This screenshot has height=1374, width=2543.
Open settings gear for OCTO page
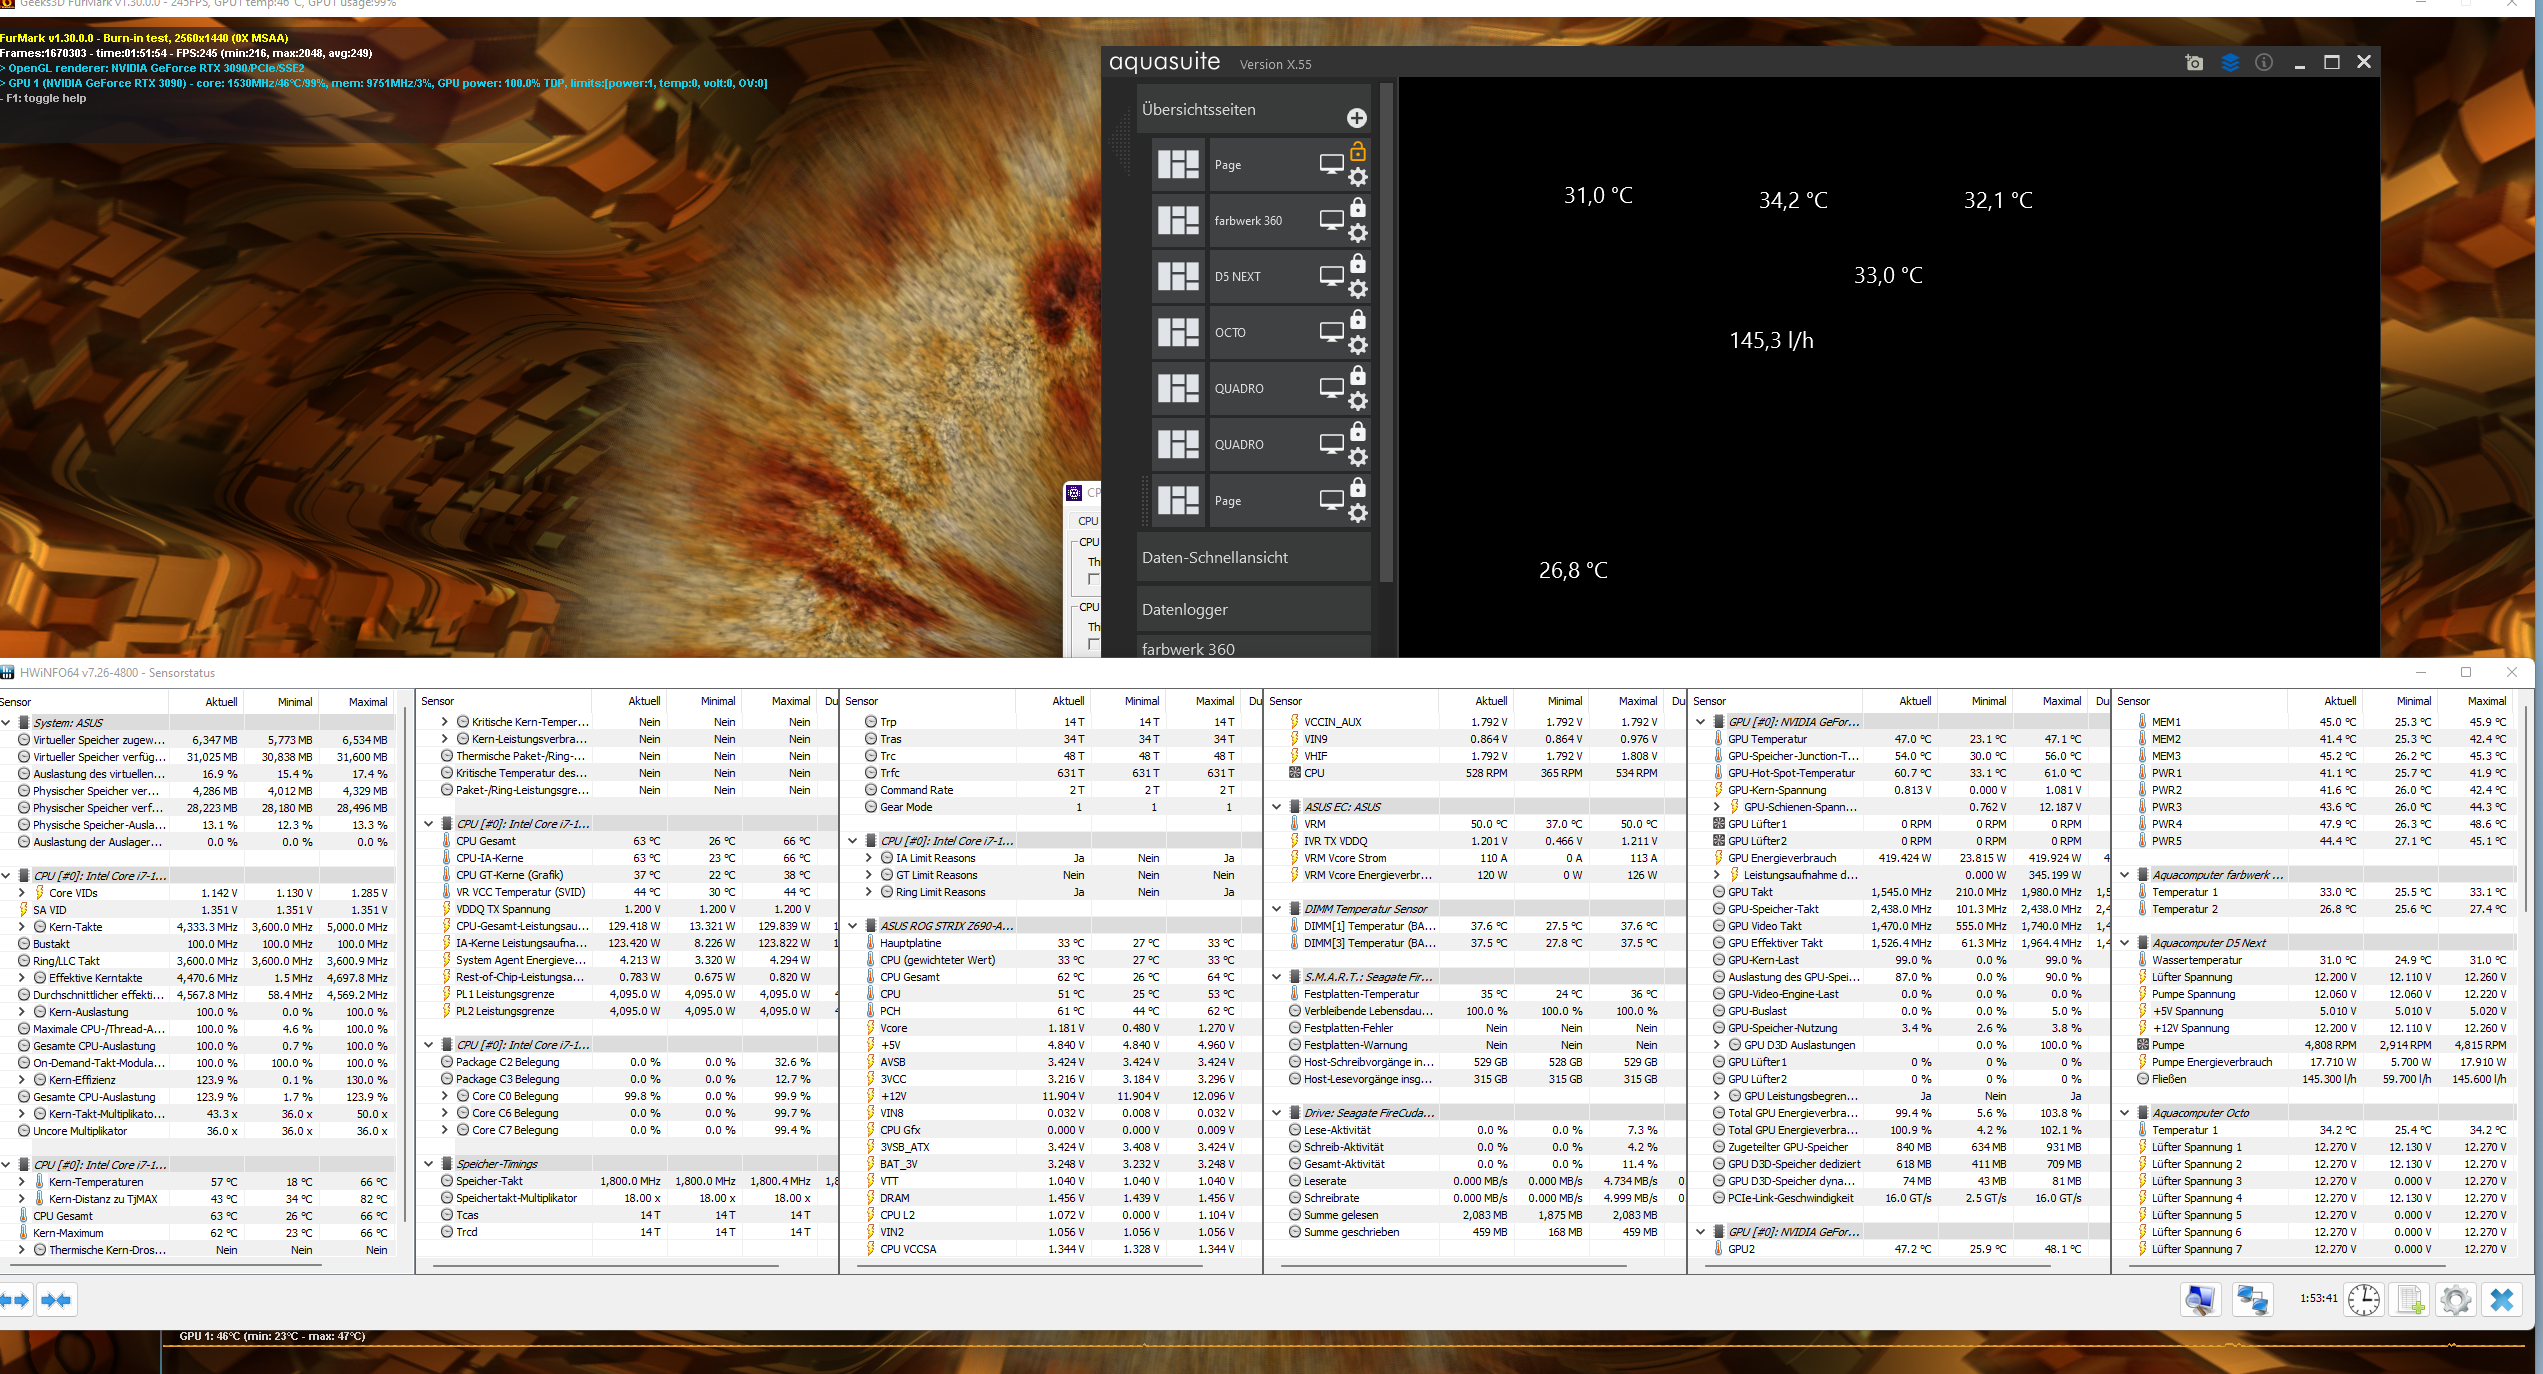[1358, 345]
